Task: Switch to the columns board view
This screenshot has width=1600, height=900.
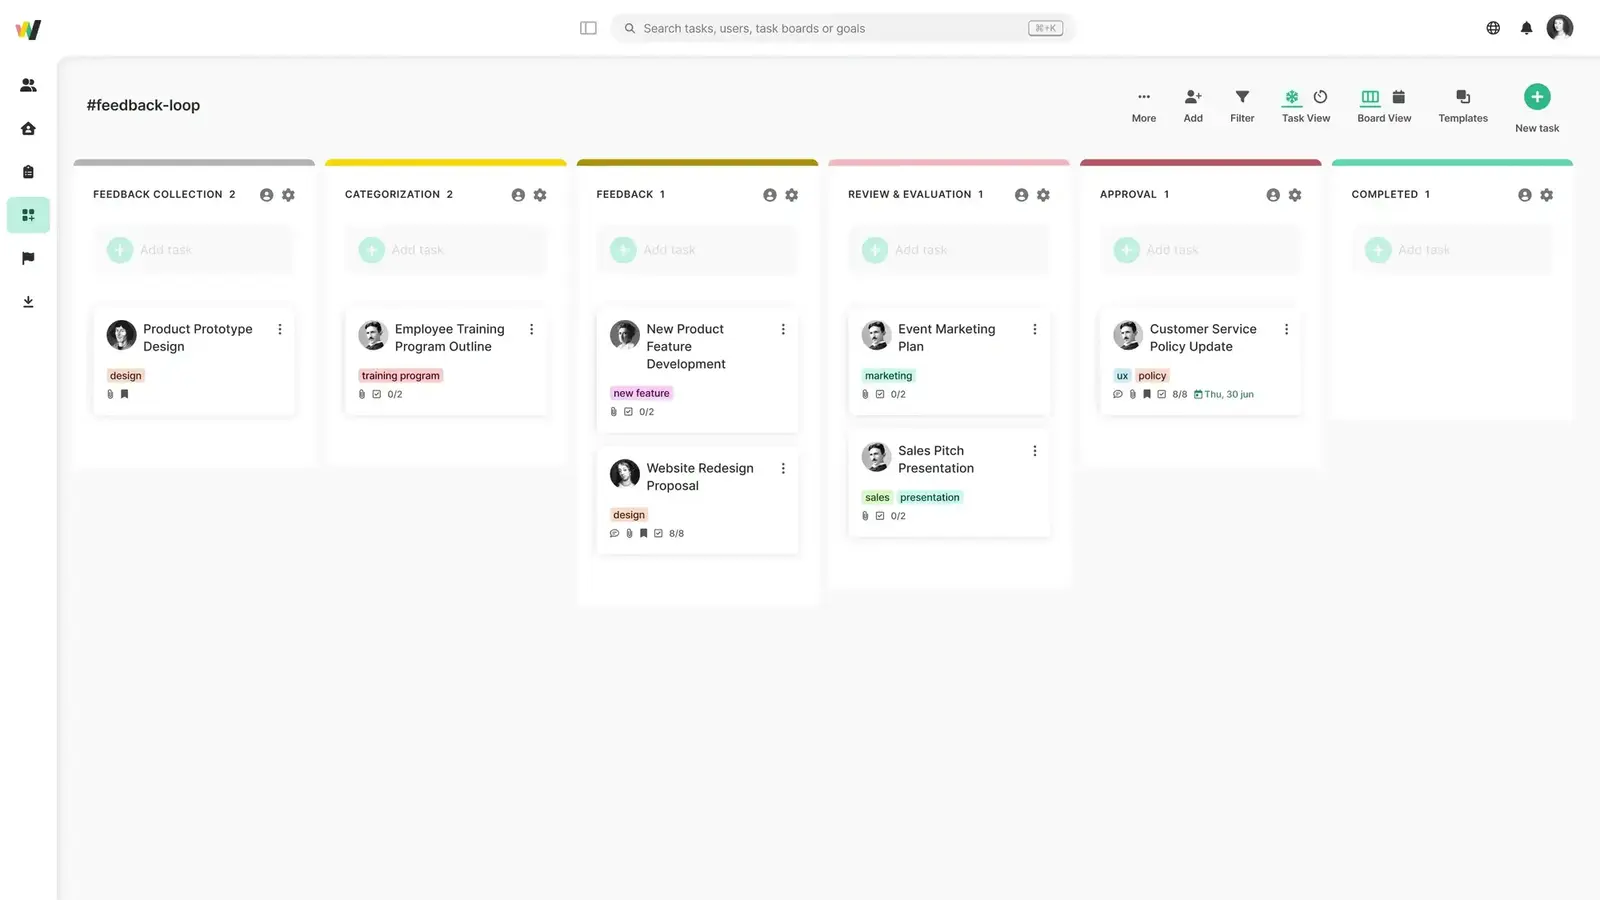Action: (x=1370, y=97)
